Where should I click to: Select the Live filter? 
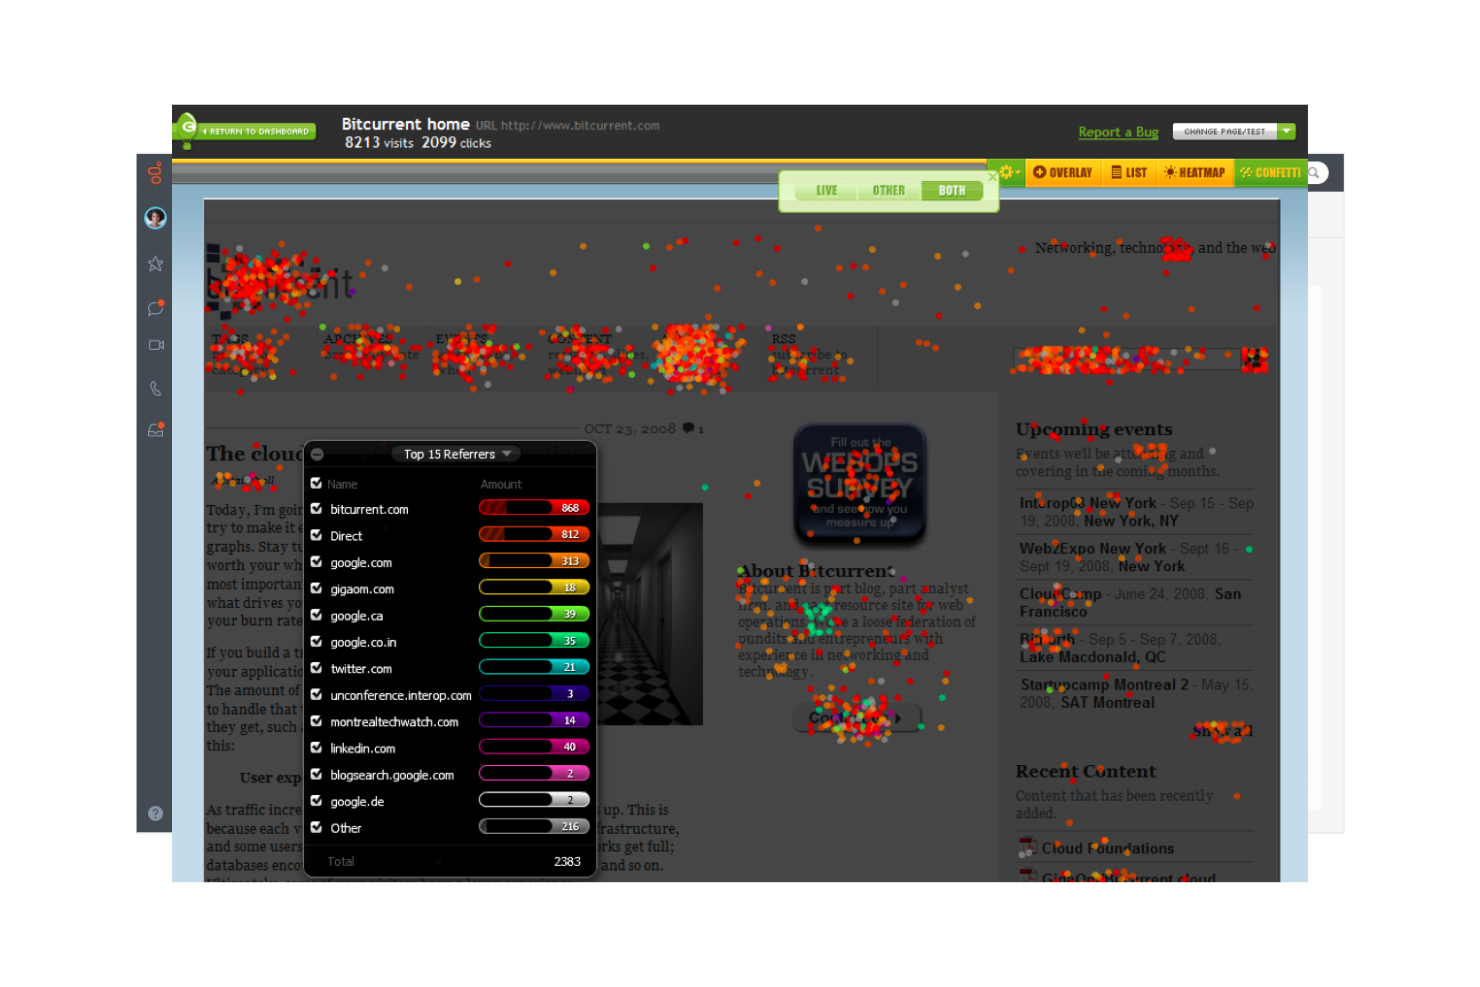[x=827, y=190]
